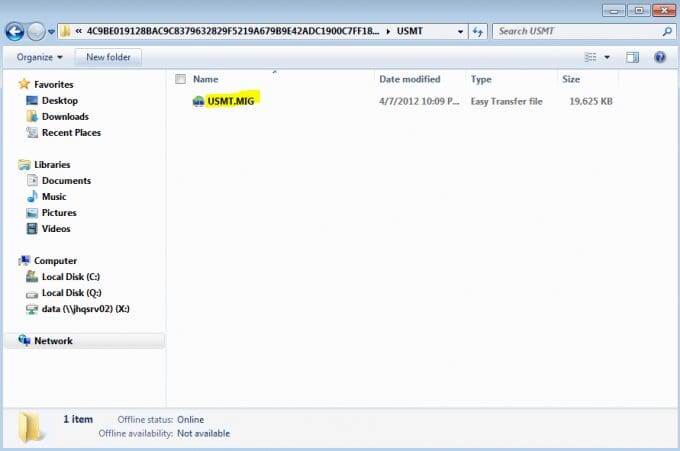Sort by the Type column header
The width and height of the screenshot is (680, 451).
coord(481,79)
